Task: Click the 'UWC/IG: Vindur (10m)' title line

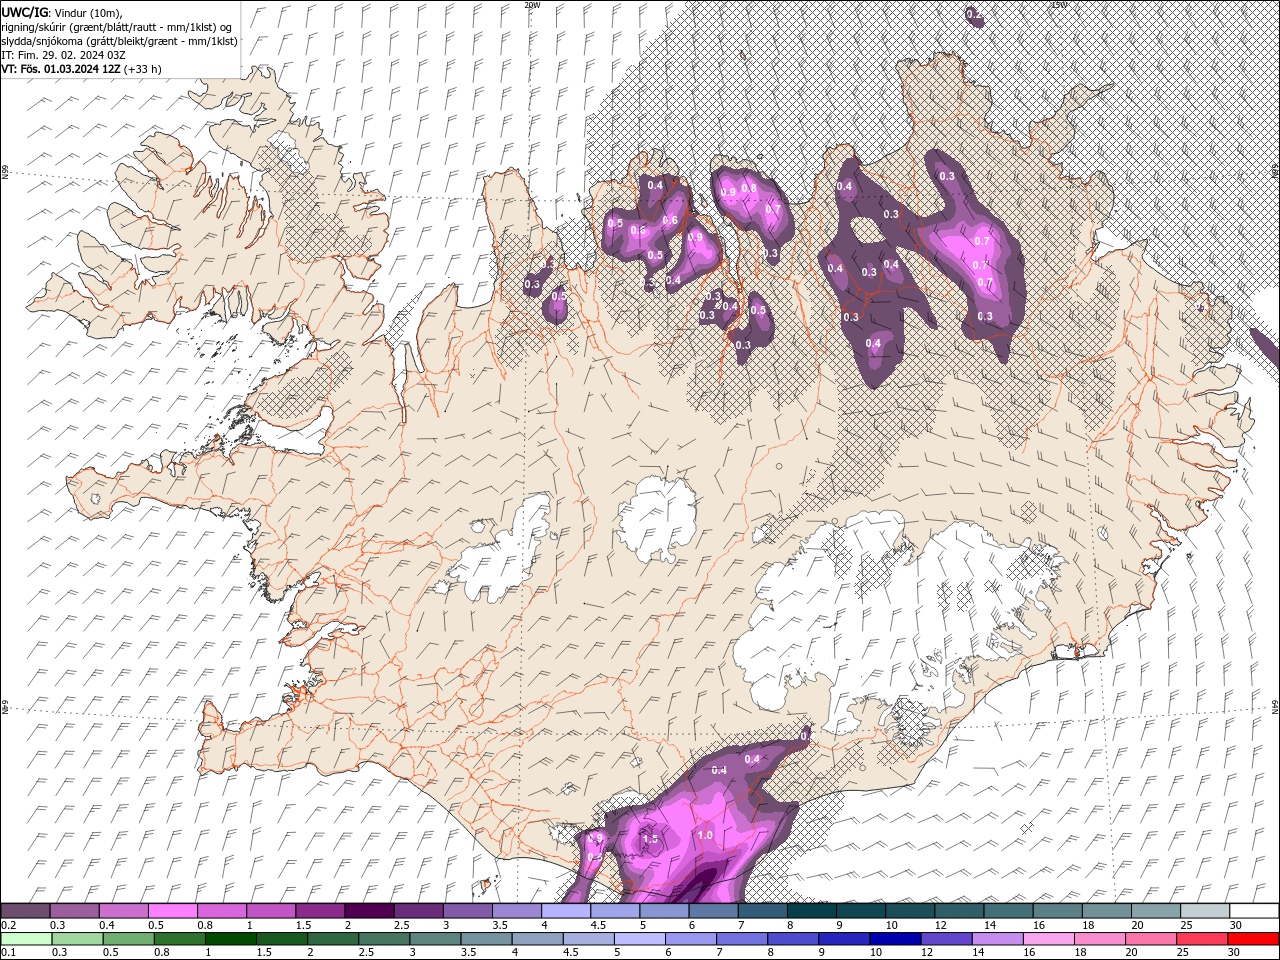Action: coord(62,11)
